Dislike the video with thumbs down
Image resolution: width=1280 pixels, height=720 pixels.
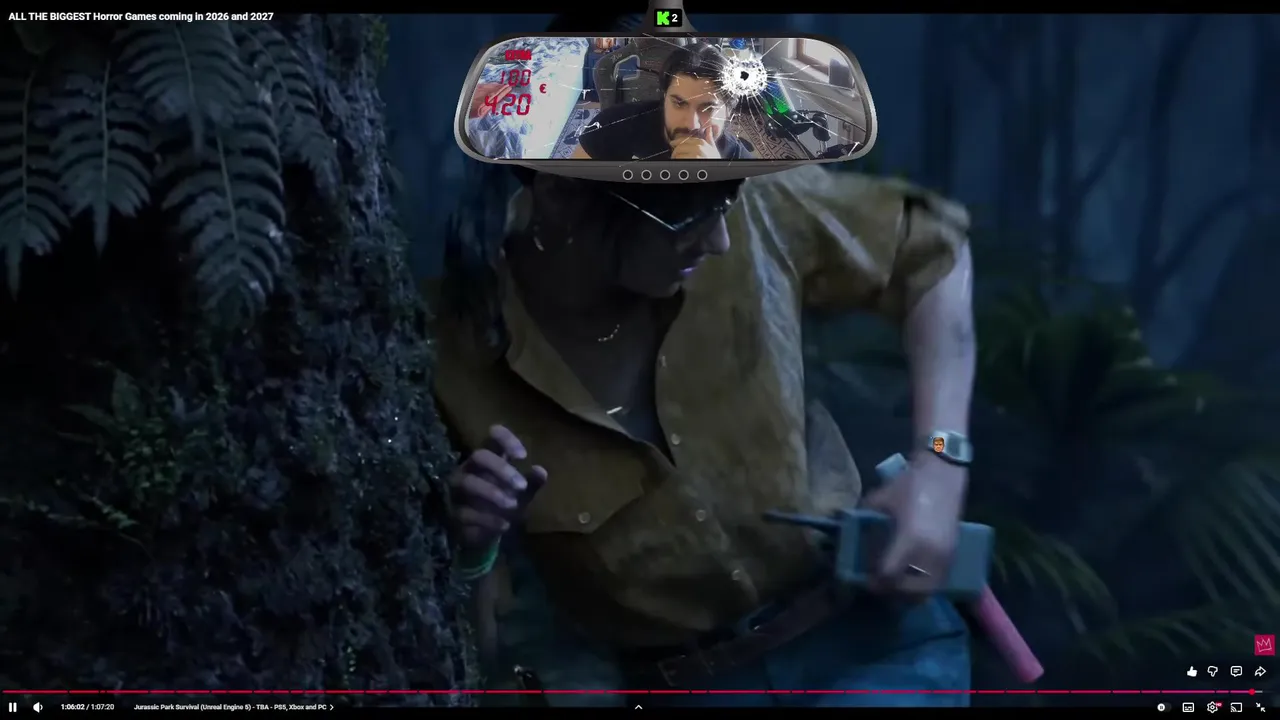[x=1213, y=672]
